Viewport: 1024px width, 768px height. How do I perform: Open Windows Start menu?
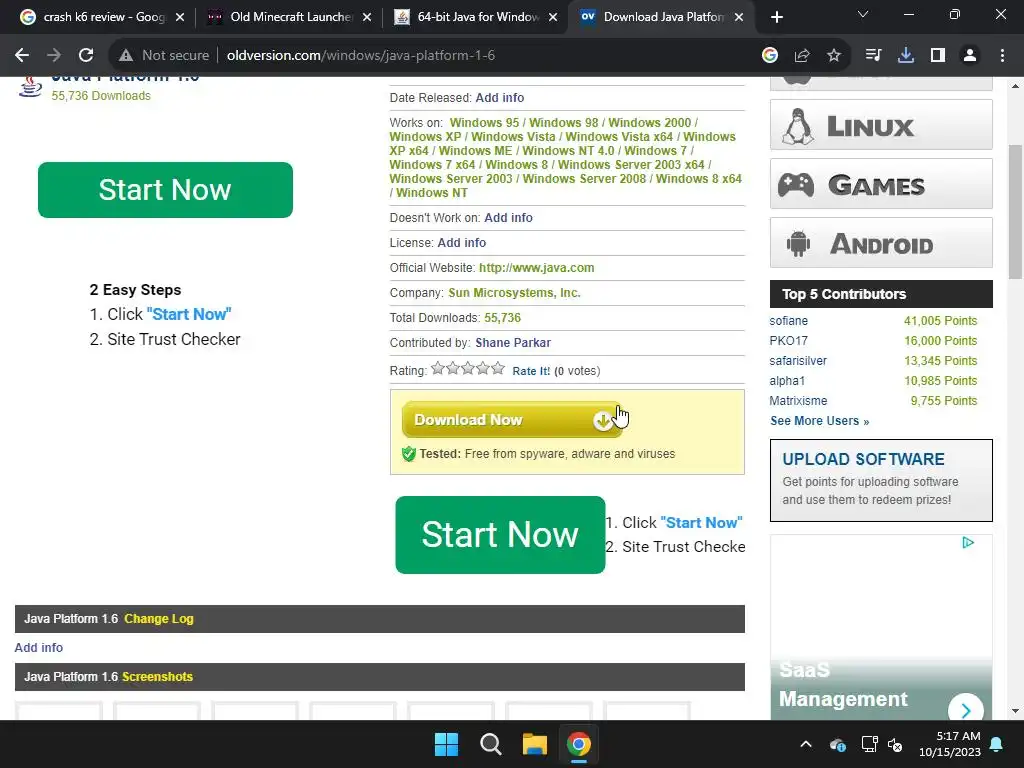447,744
